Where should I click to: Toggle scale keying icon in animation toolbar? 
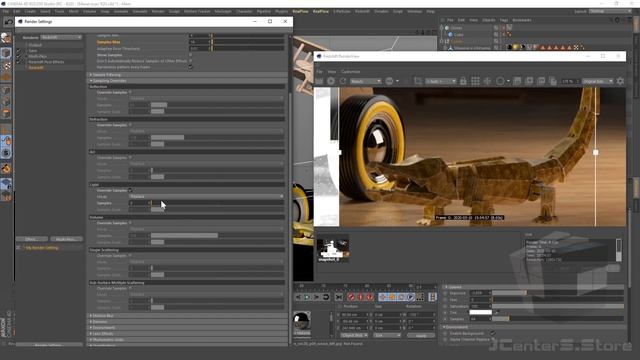point(392,297)
